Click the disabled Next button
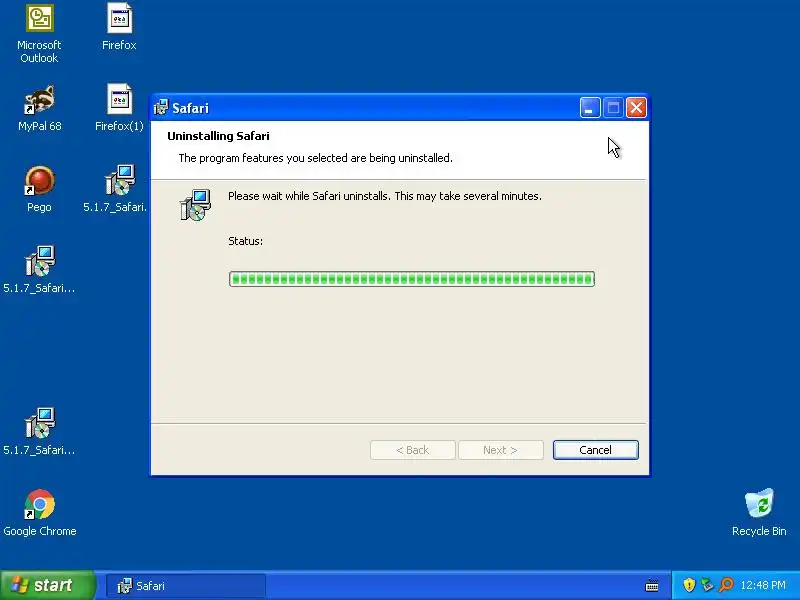800x600 pixels. point(501,450)
